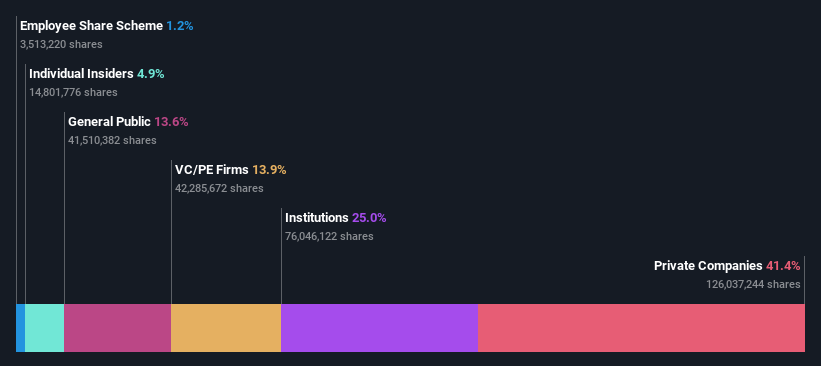The height and width of the screenshot is (366, 821).
Task: Click the 76,046,122 shares text
Action: [329, 236]
